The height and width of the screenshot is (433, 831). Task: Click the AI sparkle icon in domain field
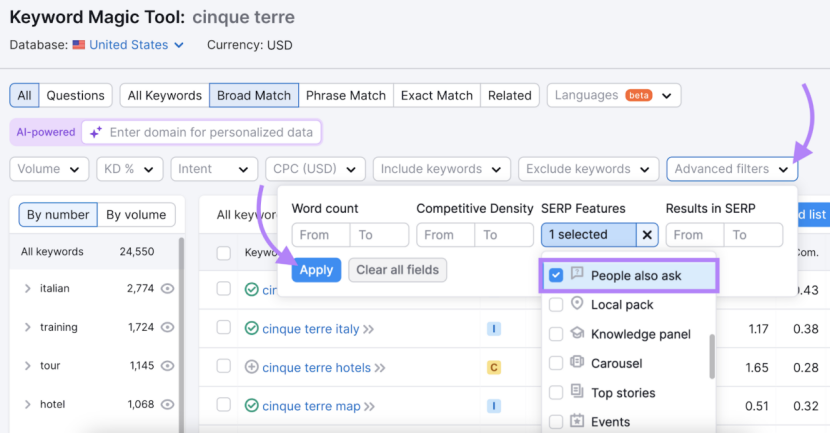(96, 132)
